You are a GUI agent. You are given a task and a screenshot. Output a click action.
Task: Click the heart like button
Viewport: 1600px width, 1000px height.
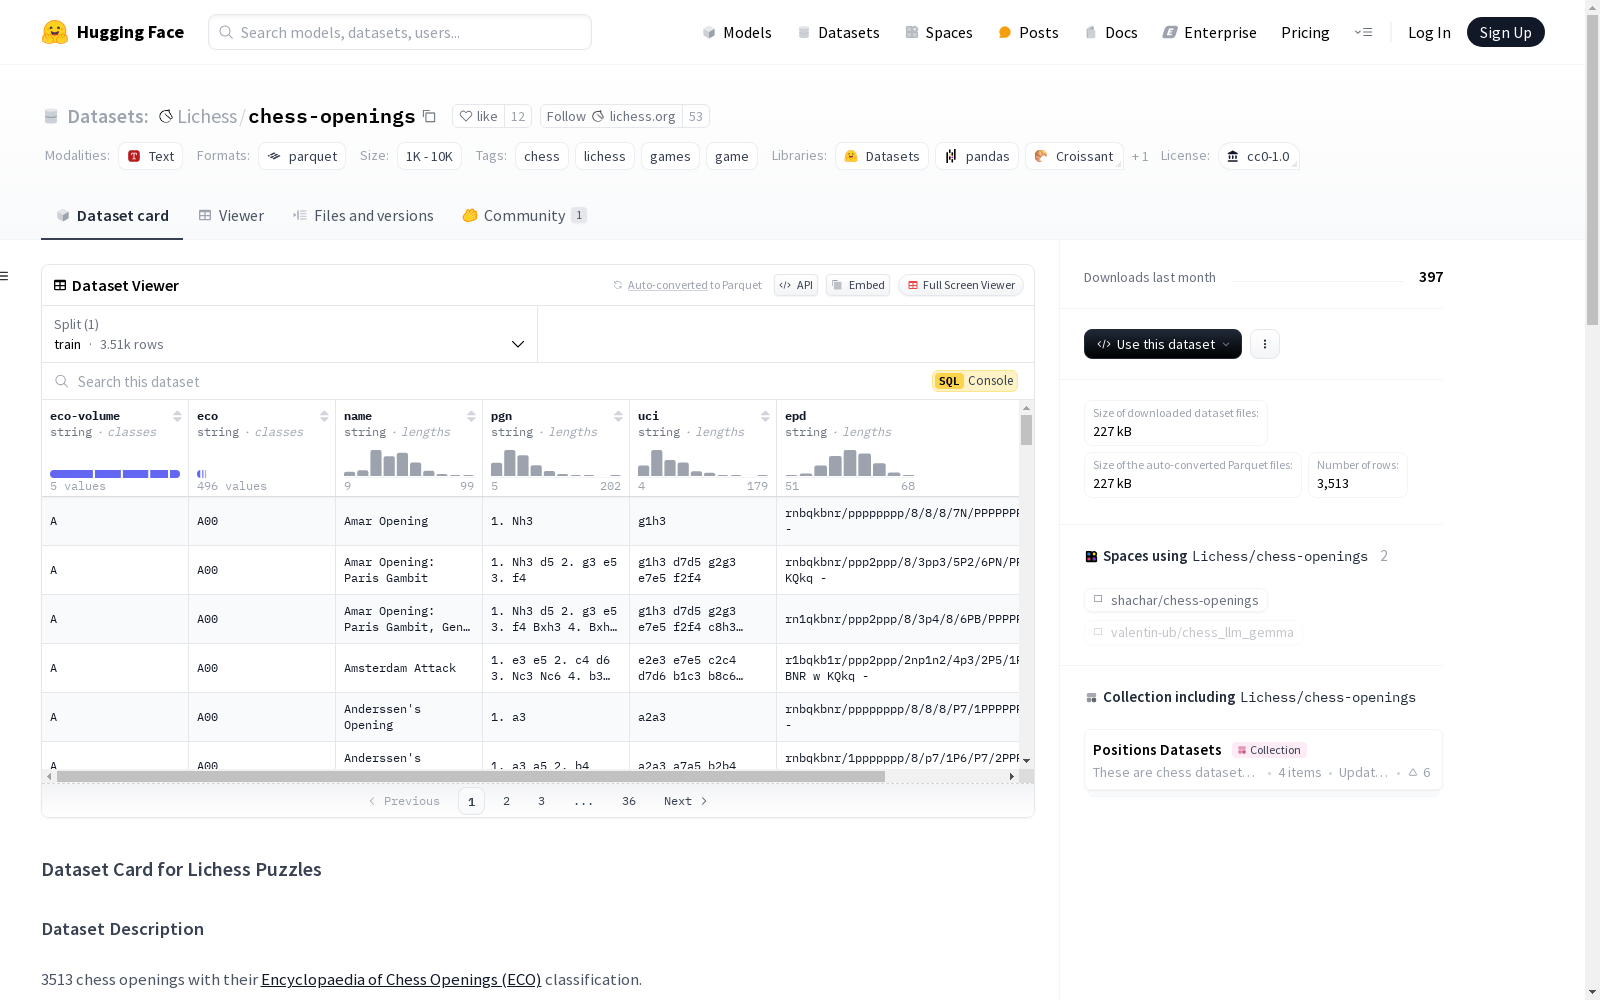pos(478,116)
